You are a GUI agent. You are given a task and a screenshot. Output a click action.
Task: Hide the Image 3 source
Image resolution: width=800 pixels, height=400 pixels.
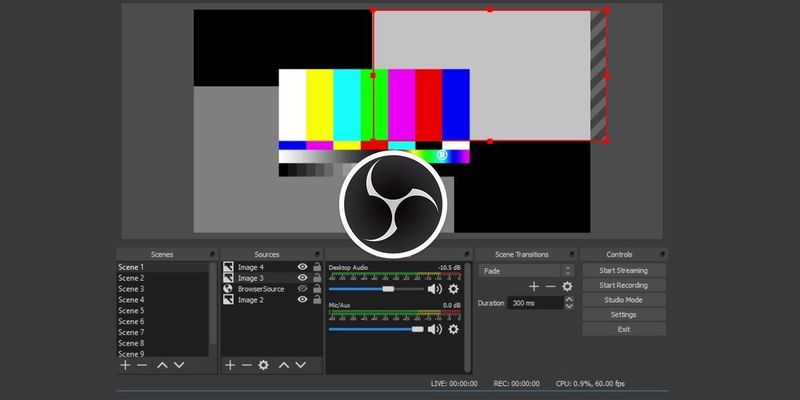coord(303,278)
